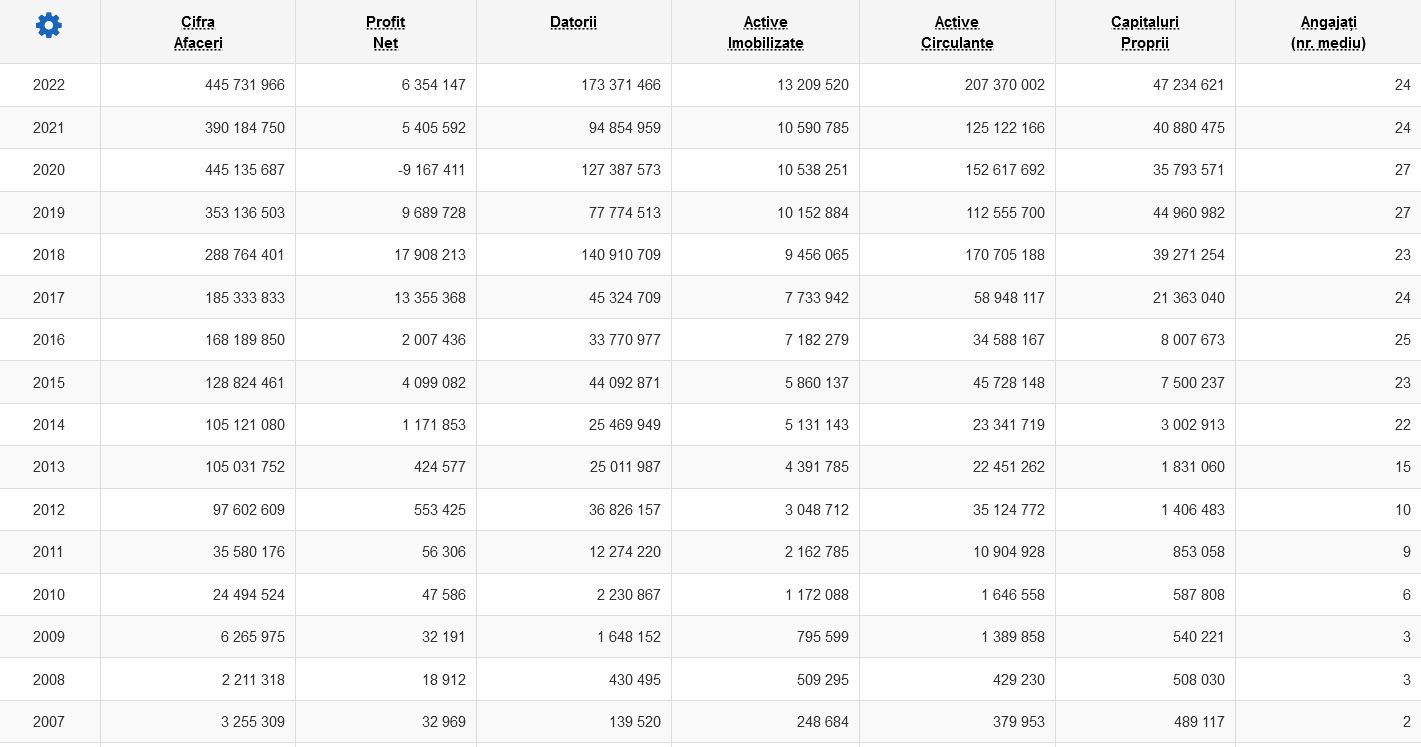Click net profit value 56 306
Viewport: 1421px width, 747px height.
pos(444,552)
